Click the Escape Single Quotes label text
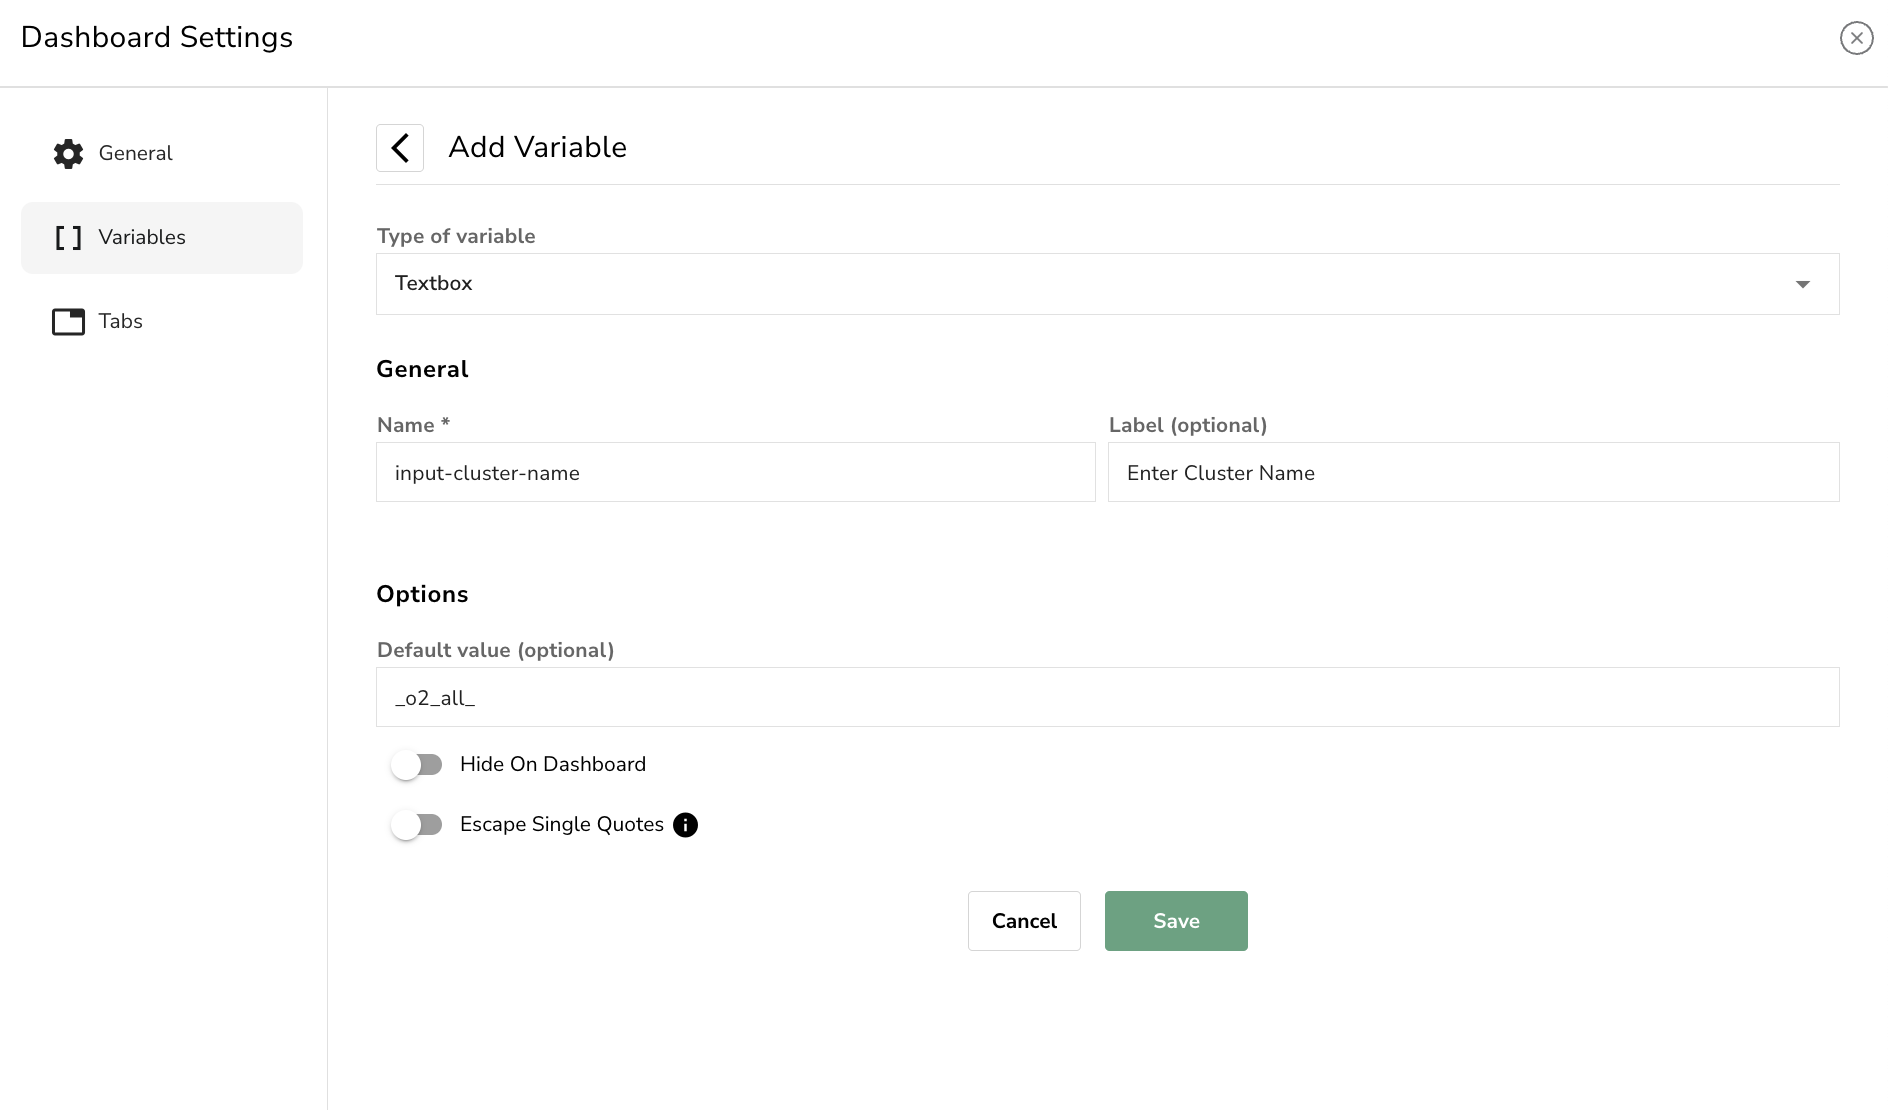Screen dimensions: 1888x1110 [x=561, y=825]
